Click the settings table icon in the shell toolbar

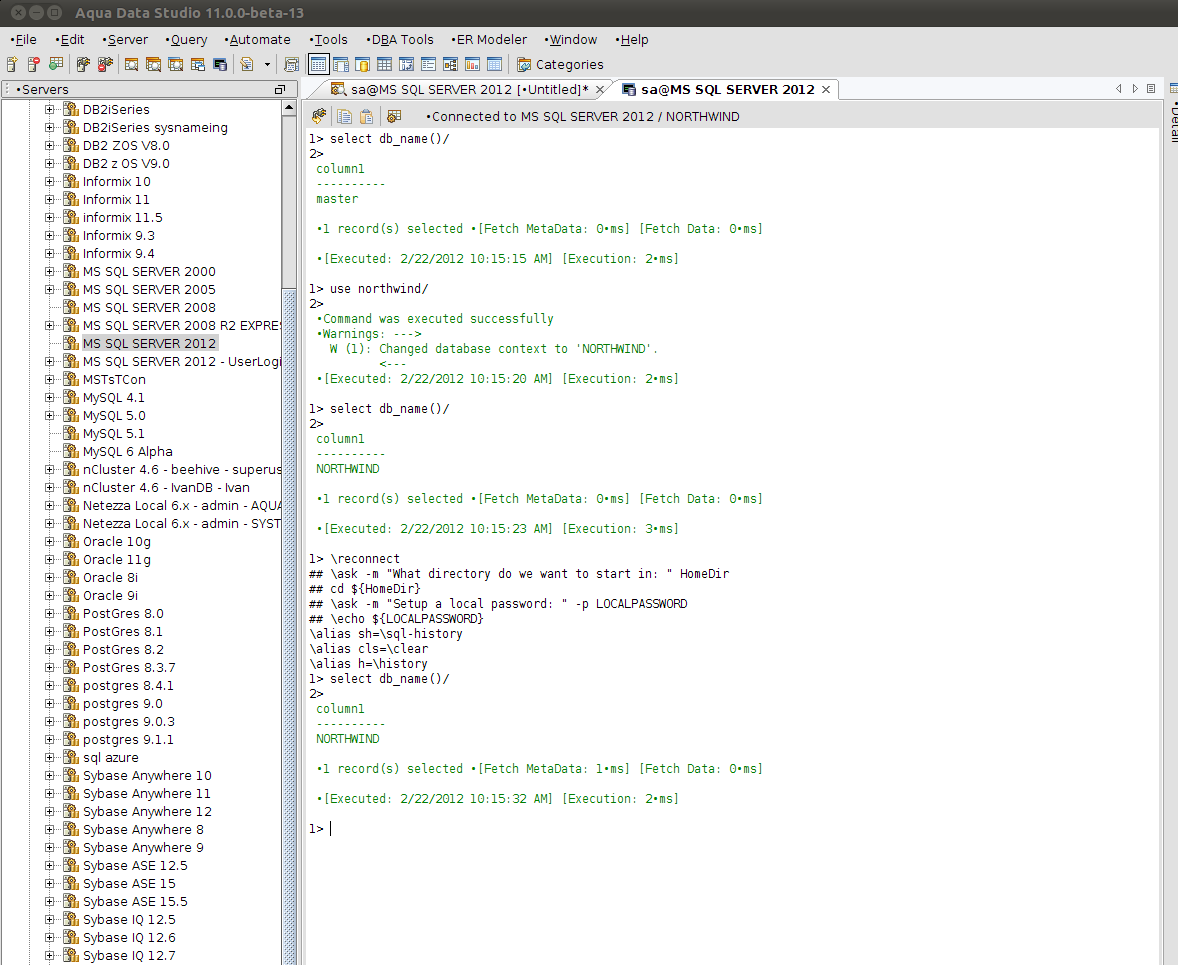click(x=394, y=116)
